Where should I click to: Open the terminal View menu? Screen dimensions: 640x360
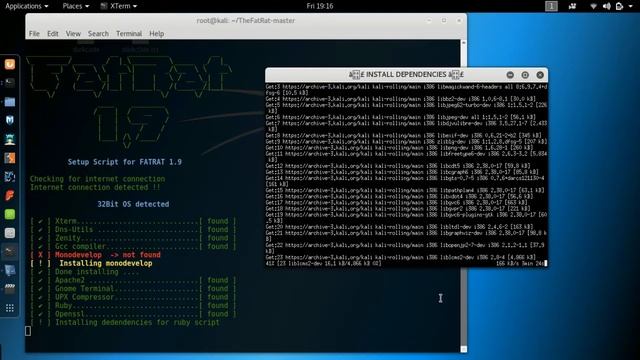[73, 33]
